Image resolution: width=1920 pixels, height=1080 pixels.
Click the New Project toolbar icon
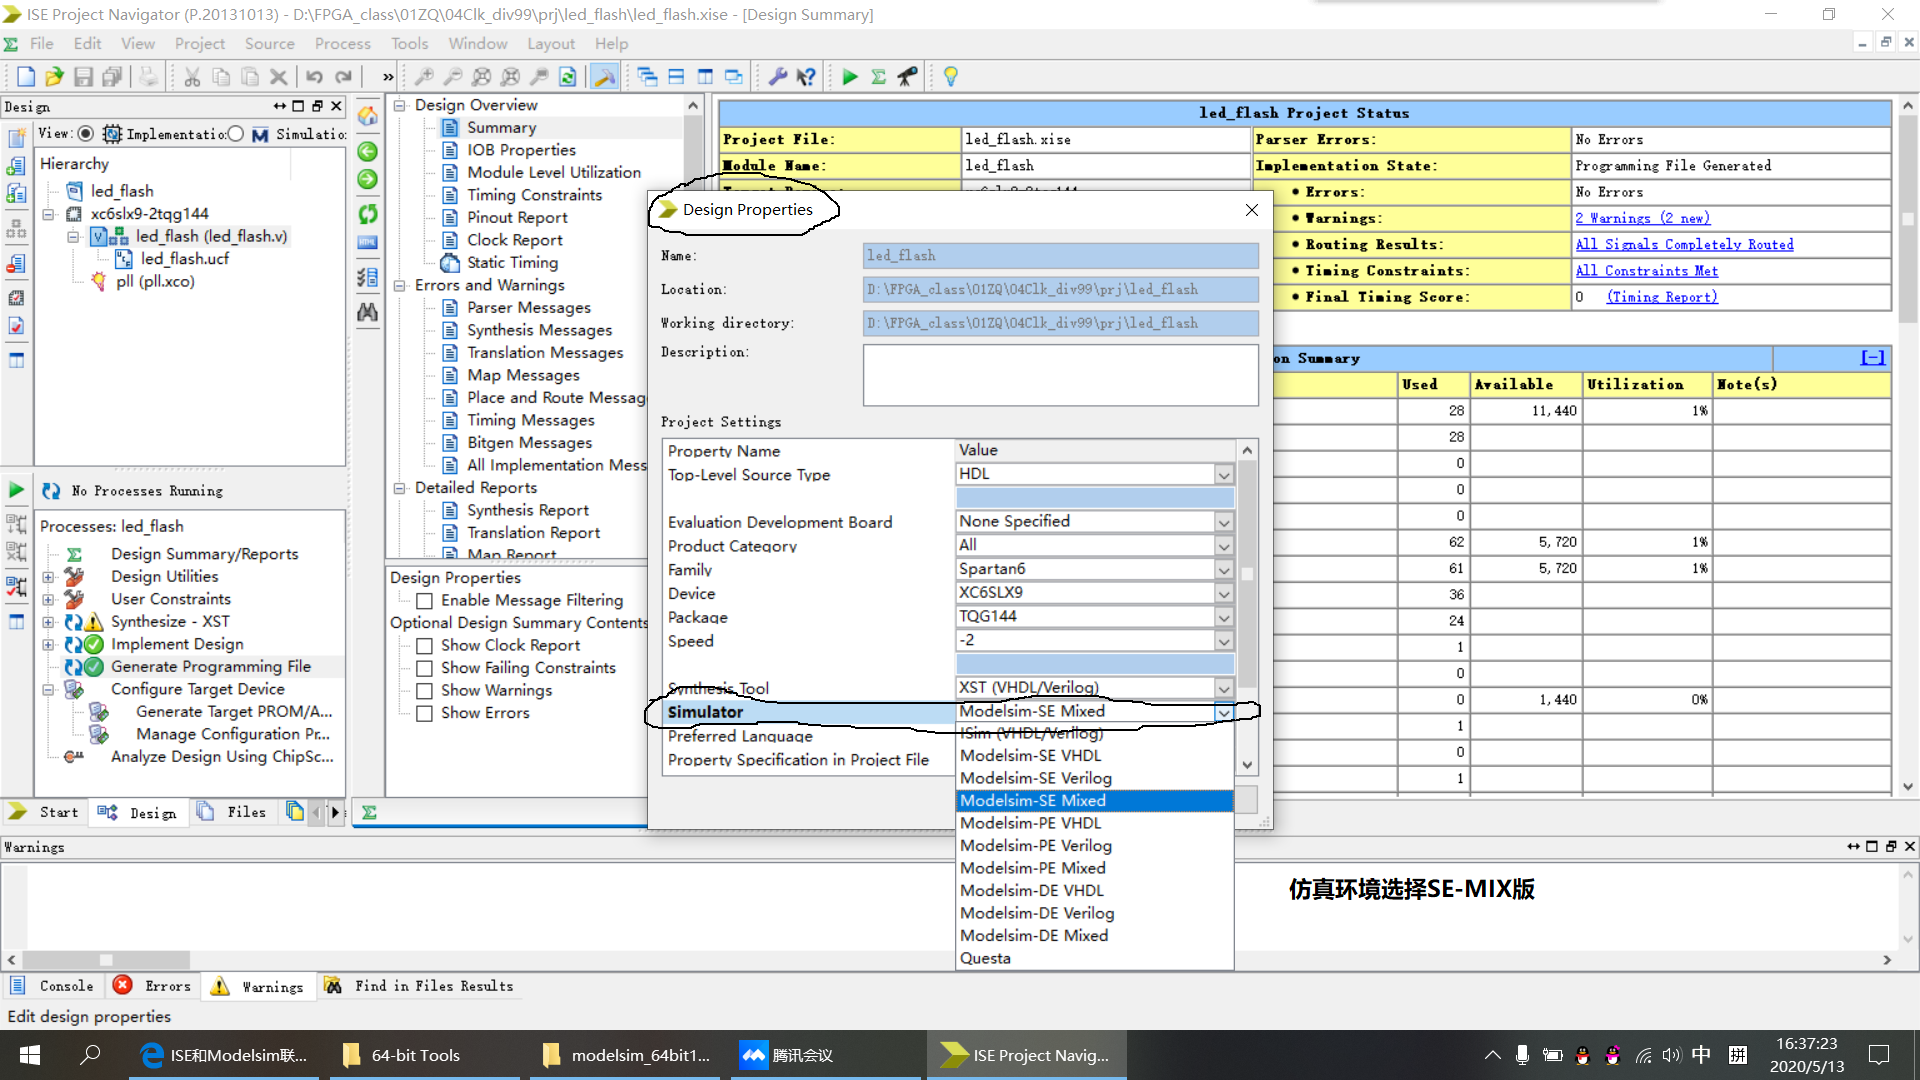[x=26, y=77]
